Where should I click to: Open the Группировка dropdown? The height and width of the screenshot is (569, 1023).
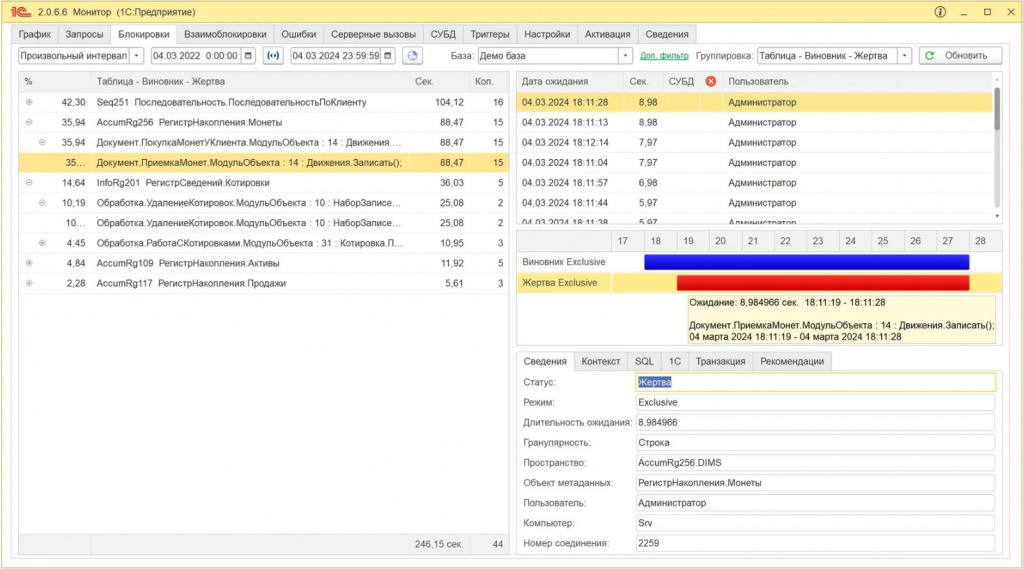pyautogui.click(x=904, y=55)
